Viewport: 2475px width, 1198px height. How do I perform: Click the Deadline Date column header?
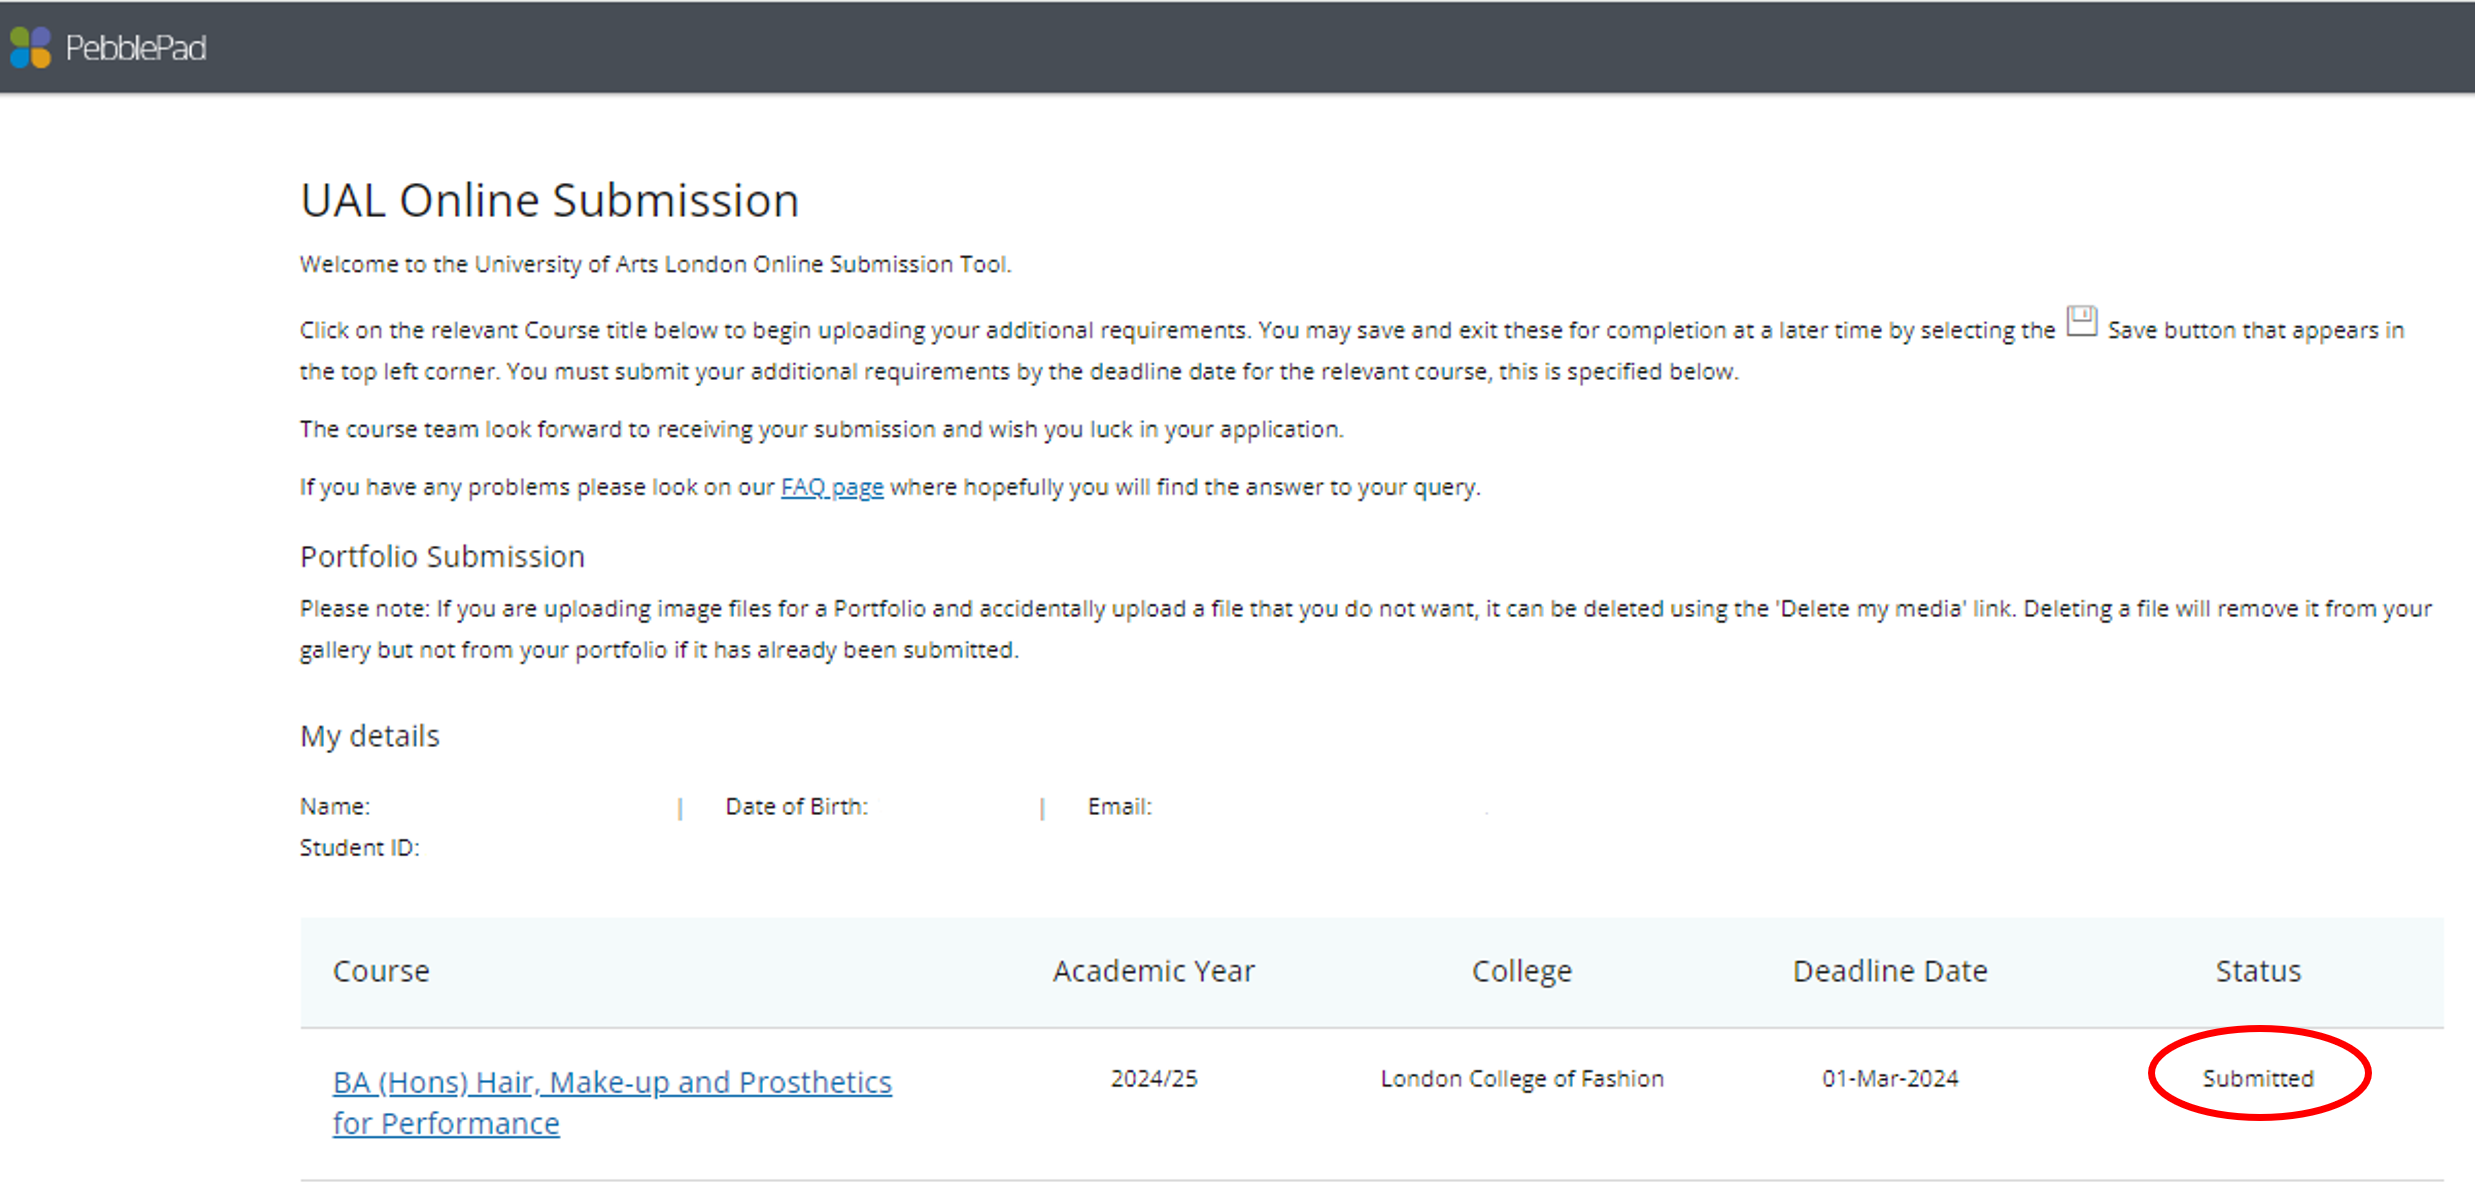pyautogui.click(x=1889, y=971)
